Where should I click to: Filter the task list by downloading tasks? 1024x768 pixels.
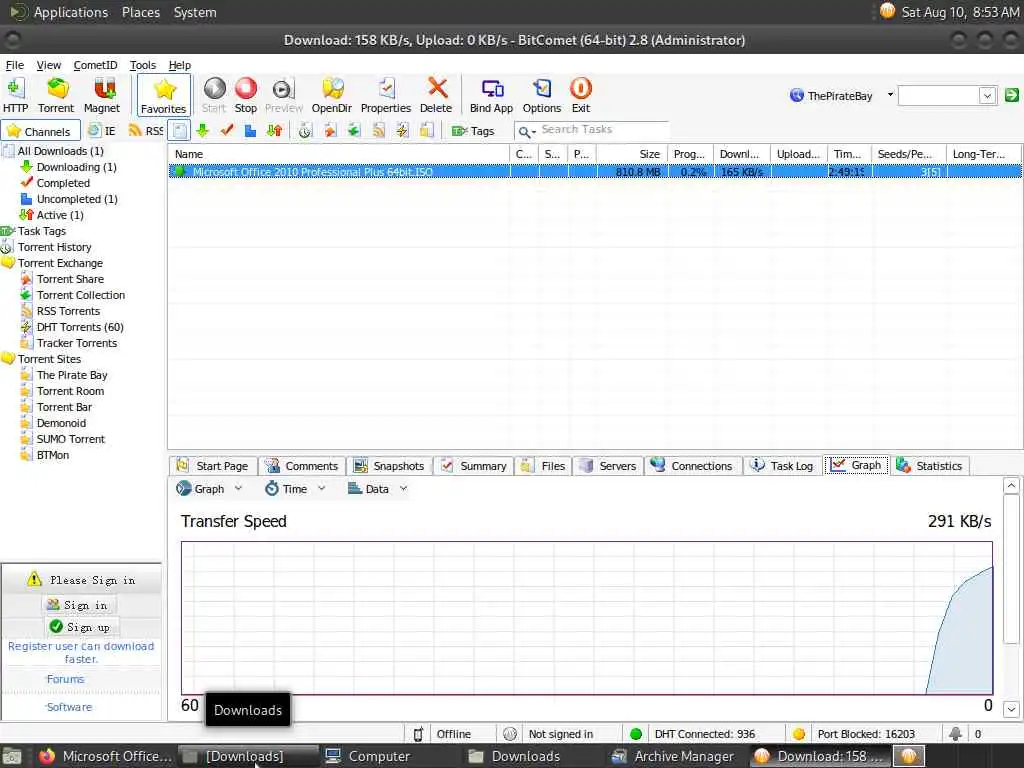coord(202,131)
